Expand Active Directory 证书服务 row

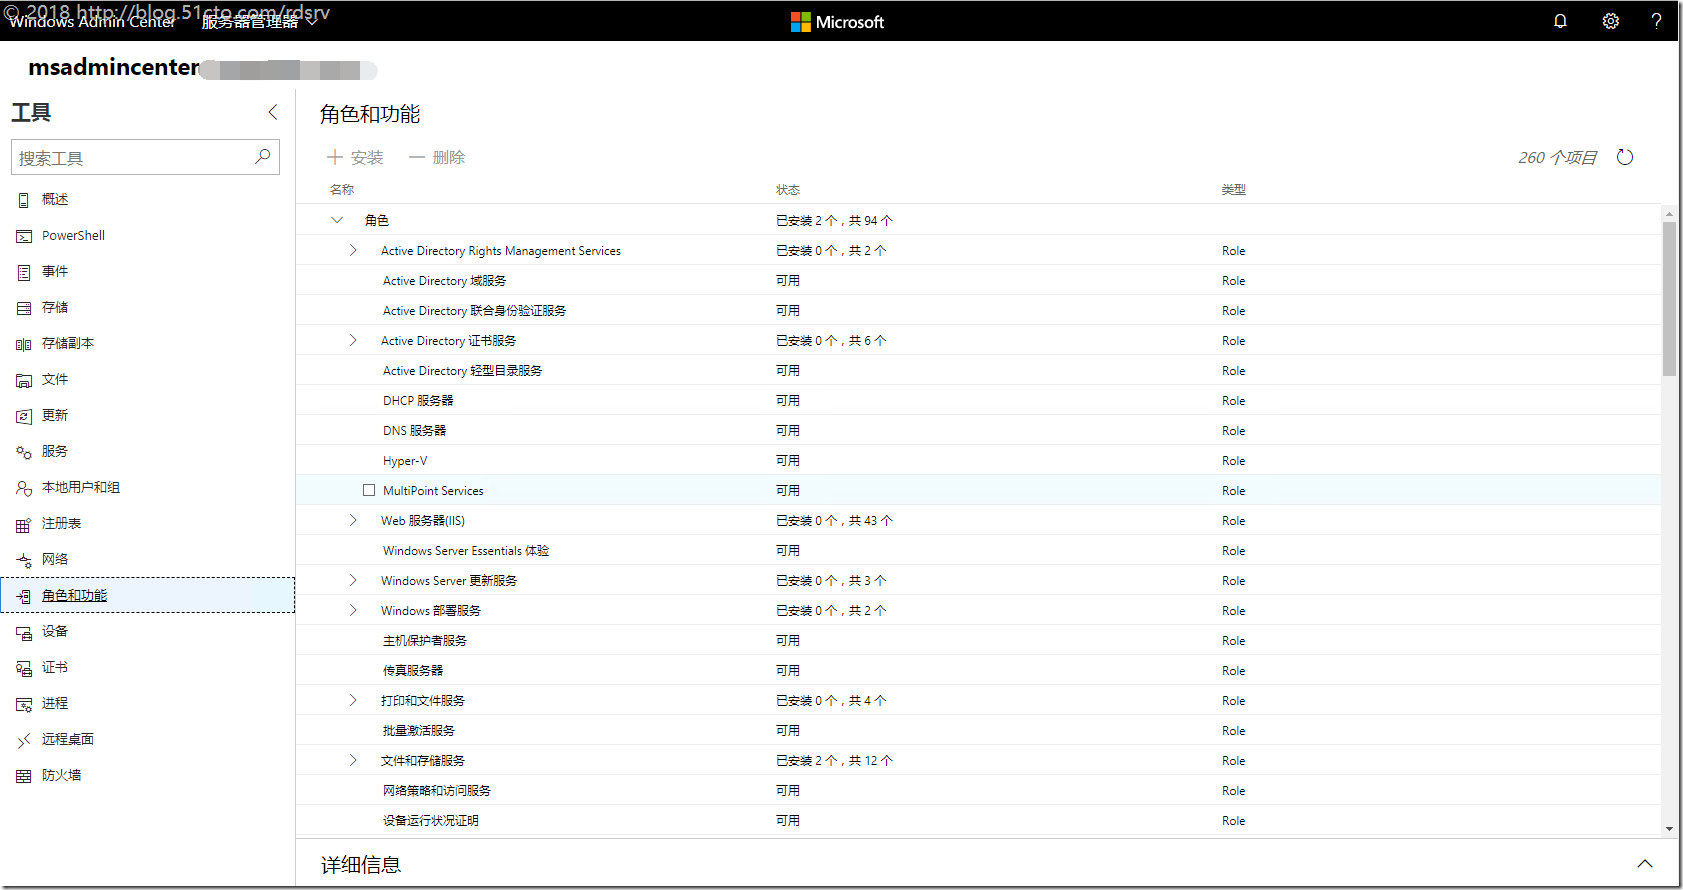tap(353, 340)
